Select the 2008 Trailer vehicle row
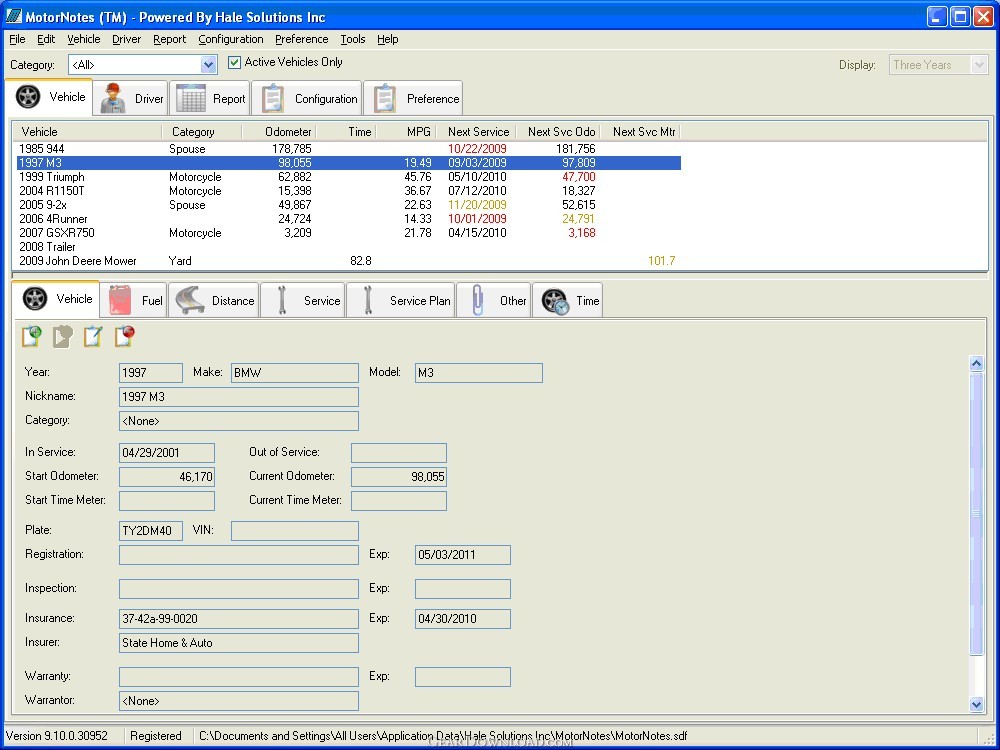Image resolution: width=1000 pixels, height=750 pixels. [x=349, y=247]
